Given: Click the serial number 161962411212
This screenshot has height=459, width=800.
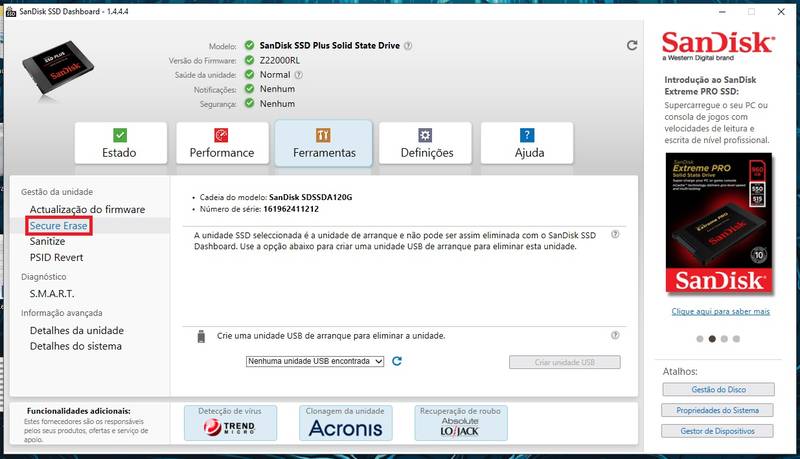Looking at the screenshot, I should pyautogui.click(x=291, y=209).
